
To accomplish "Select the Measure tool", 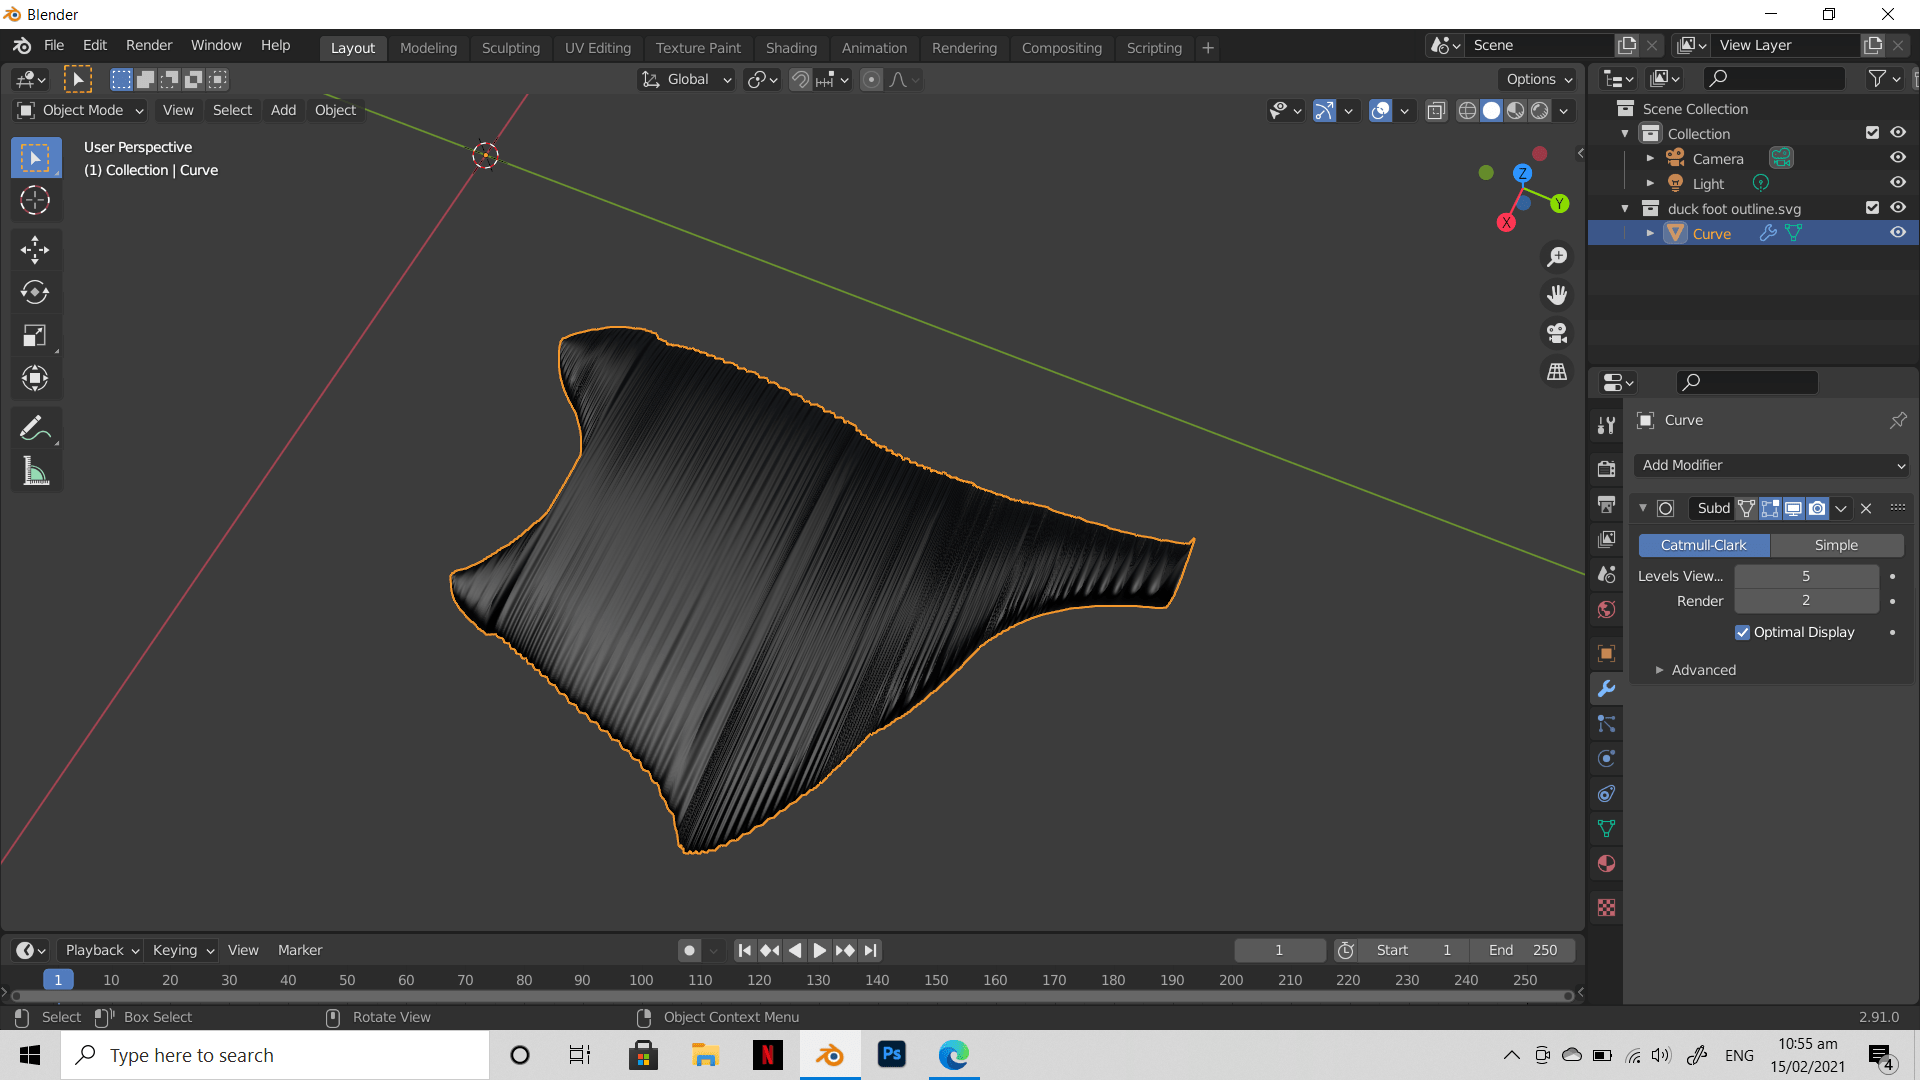I will click(x=35, y=470).
